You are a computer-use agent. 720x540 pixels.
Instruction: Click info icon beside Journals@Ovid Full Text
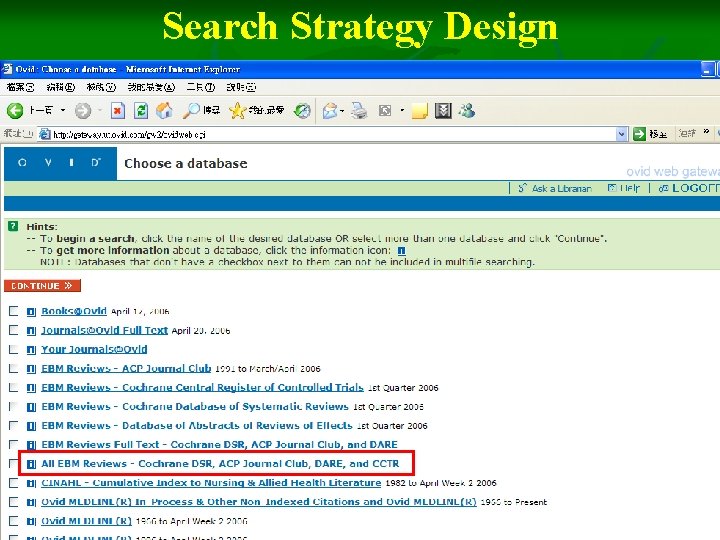coord(31,331)
